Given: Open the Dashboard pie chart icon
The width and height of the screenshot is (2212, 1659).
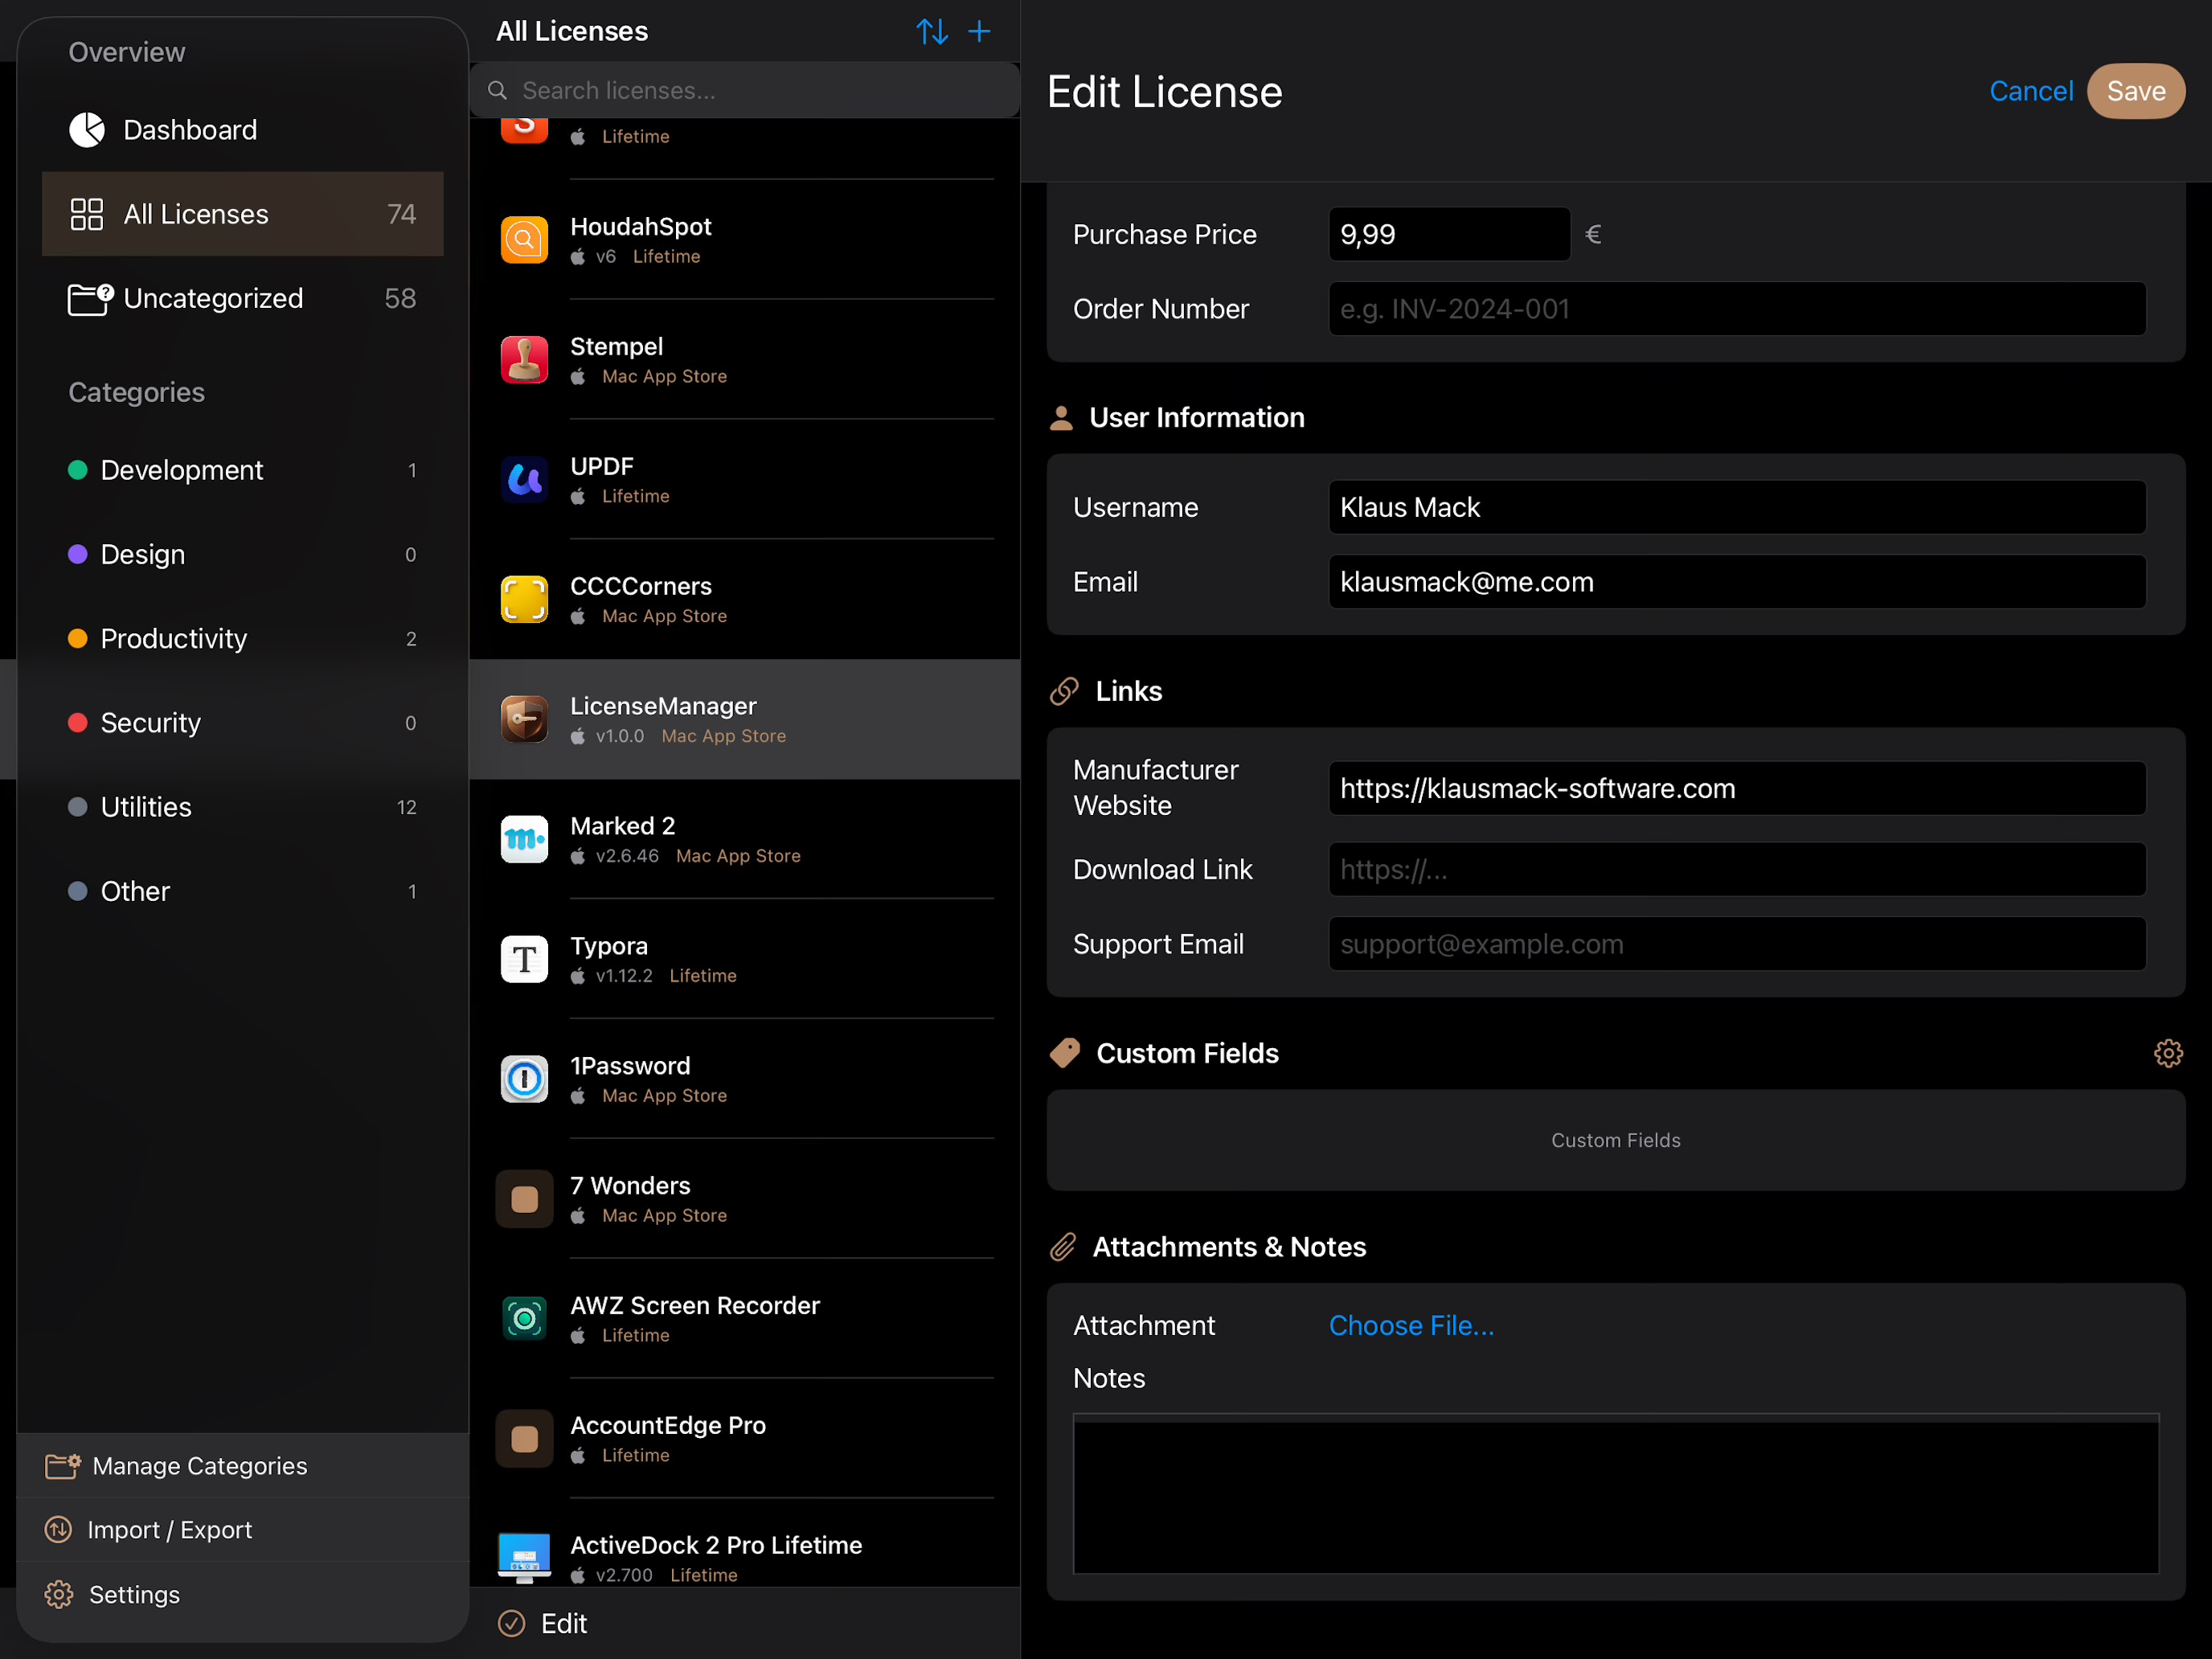Looking at the screenshot, I should [x=87, y=130].
